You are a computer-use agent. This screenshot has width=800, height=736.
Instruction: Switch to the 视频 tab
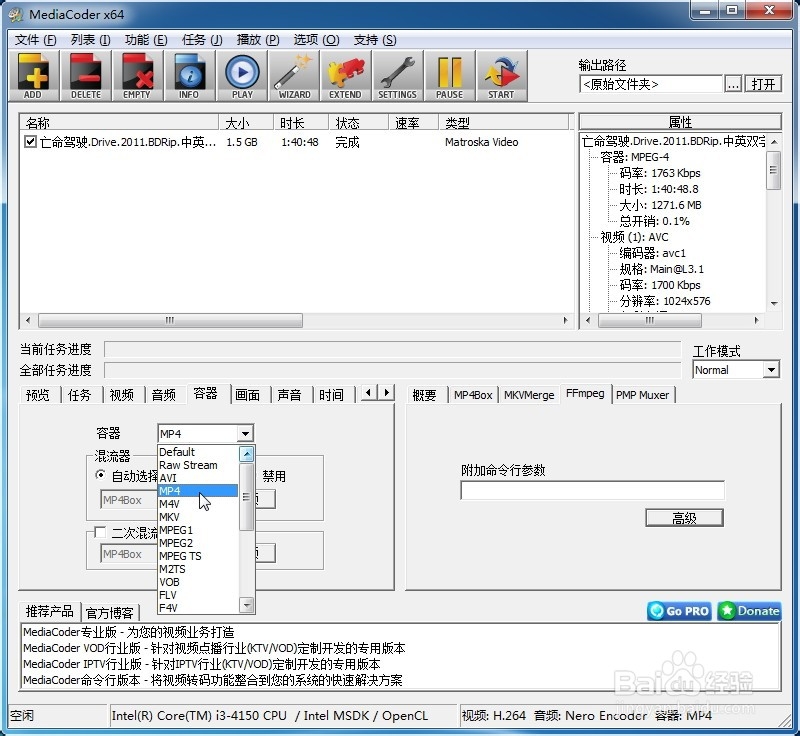coord(121,395)
